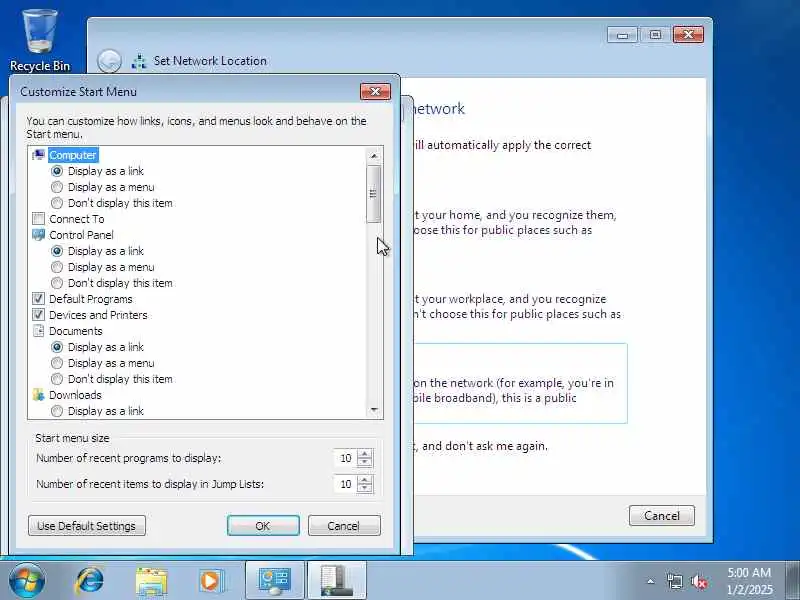Screen dimensions: 800x600
Task: Open the network status tray icon
Action: (x=674, y=581)
